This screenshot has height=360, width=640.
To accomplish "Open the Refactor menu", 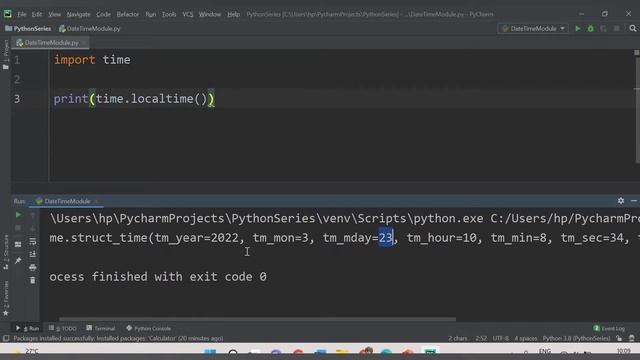I will click(128, 14).
